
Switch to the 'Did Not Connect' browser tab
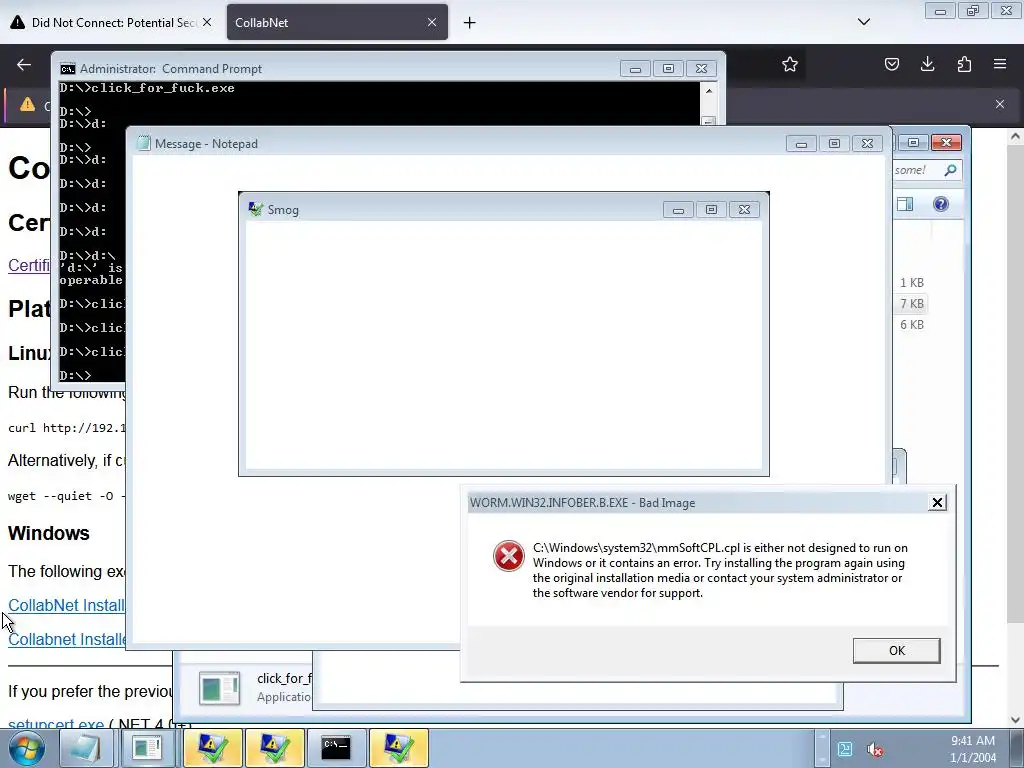tap(114, 22)
